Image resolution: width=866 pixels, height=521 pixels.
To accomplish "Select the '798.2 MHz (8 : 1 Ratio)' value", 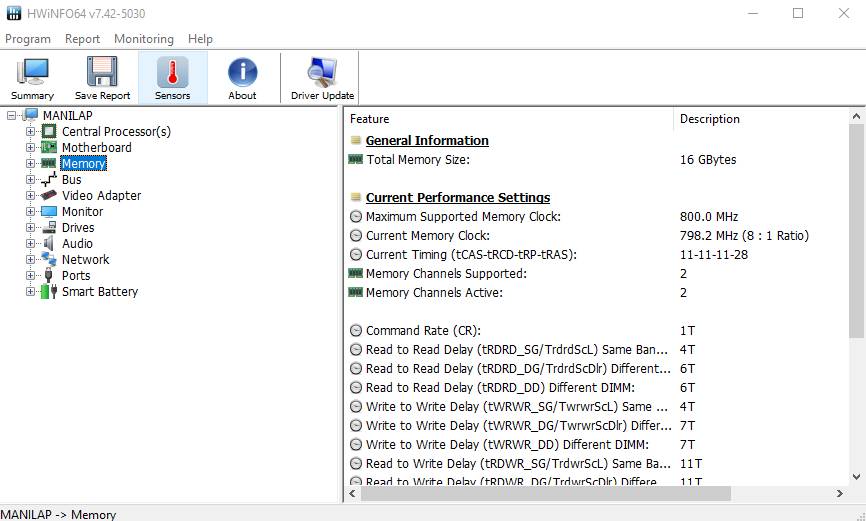I will [x=744, y=235].
